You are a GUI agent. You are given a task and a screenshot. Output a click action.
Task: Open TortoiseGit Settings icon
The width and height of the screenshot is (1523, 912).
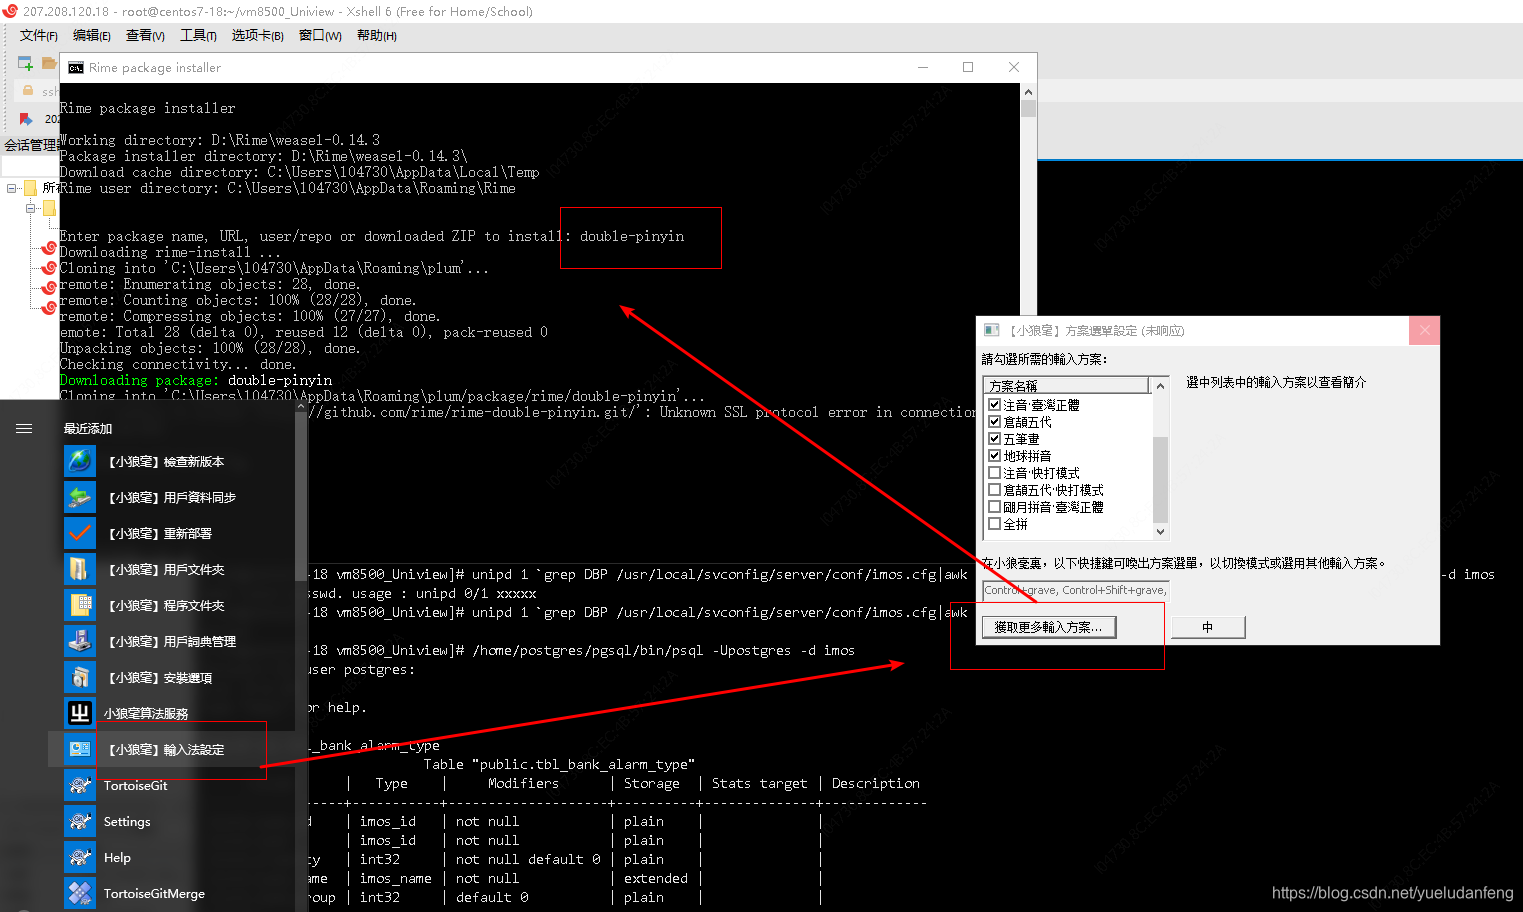point(80,821)
